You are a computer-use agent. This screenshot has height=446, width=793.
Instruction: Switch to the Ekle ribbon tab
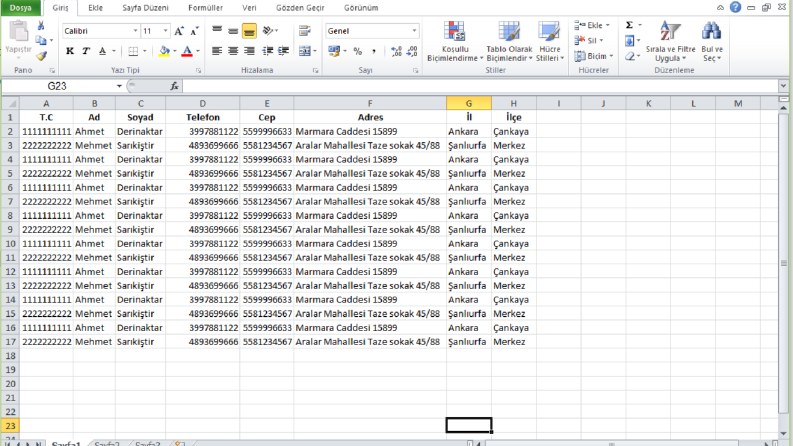pyautogui.click(x=95, y=8)
